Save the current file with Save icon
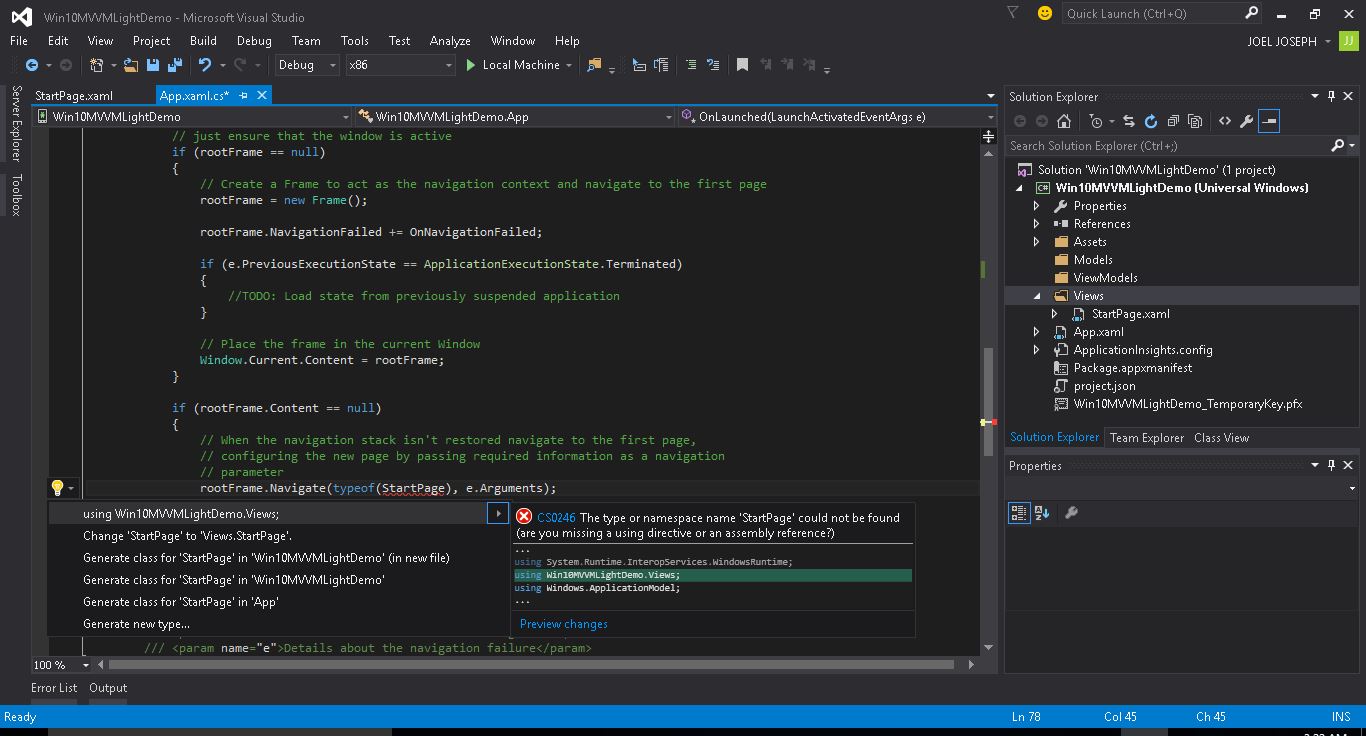Screen dimensions: 1366x736 153,65
